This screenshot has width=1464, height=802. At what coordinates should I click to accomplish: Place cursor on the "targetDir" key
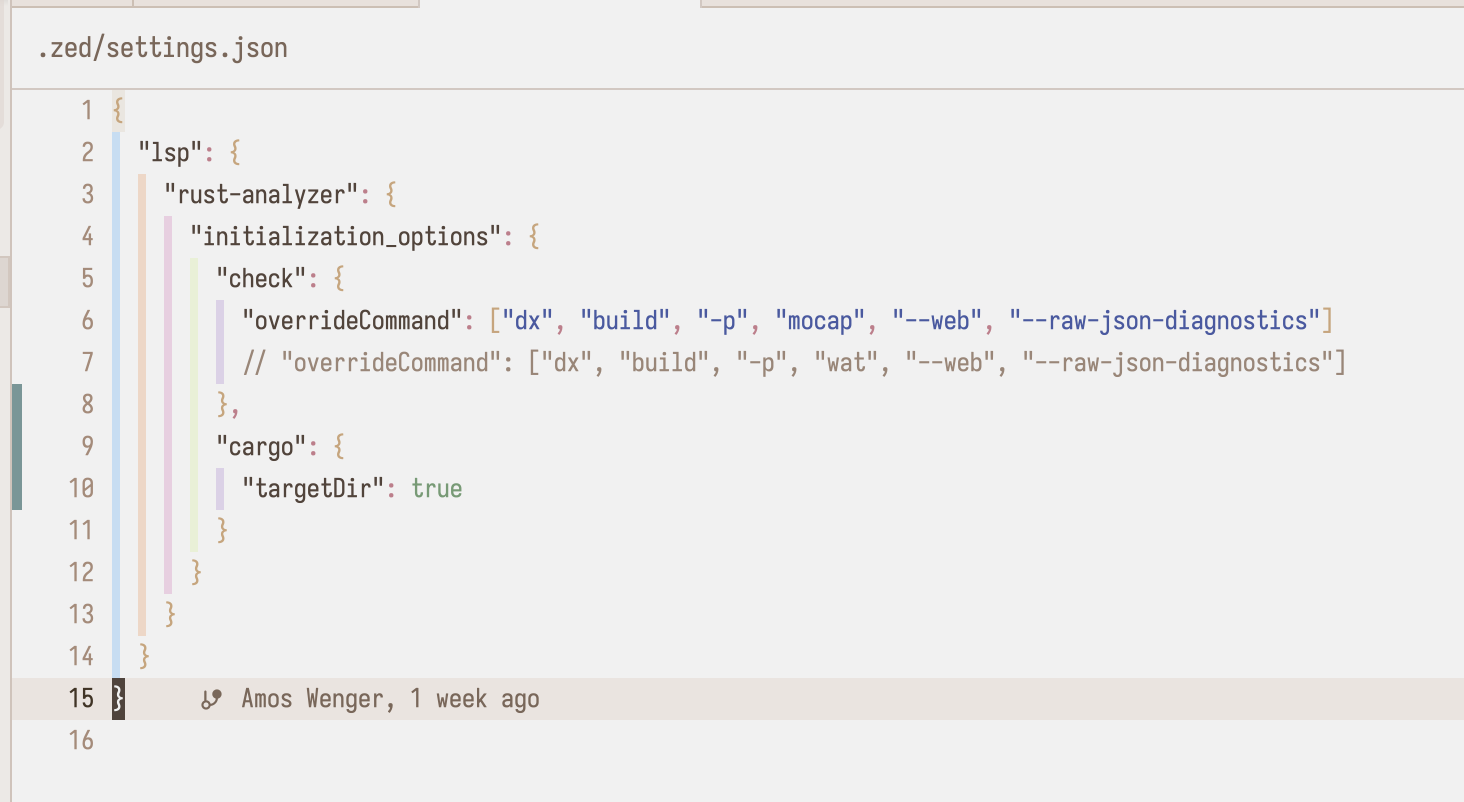pos(313,489)
